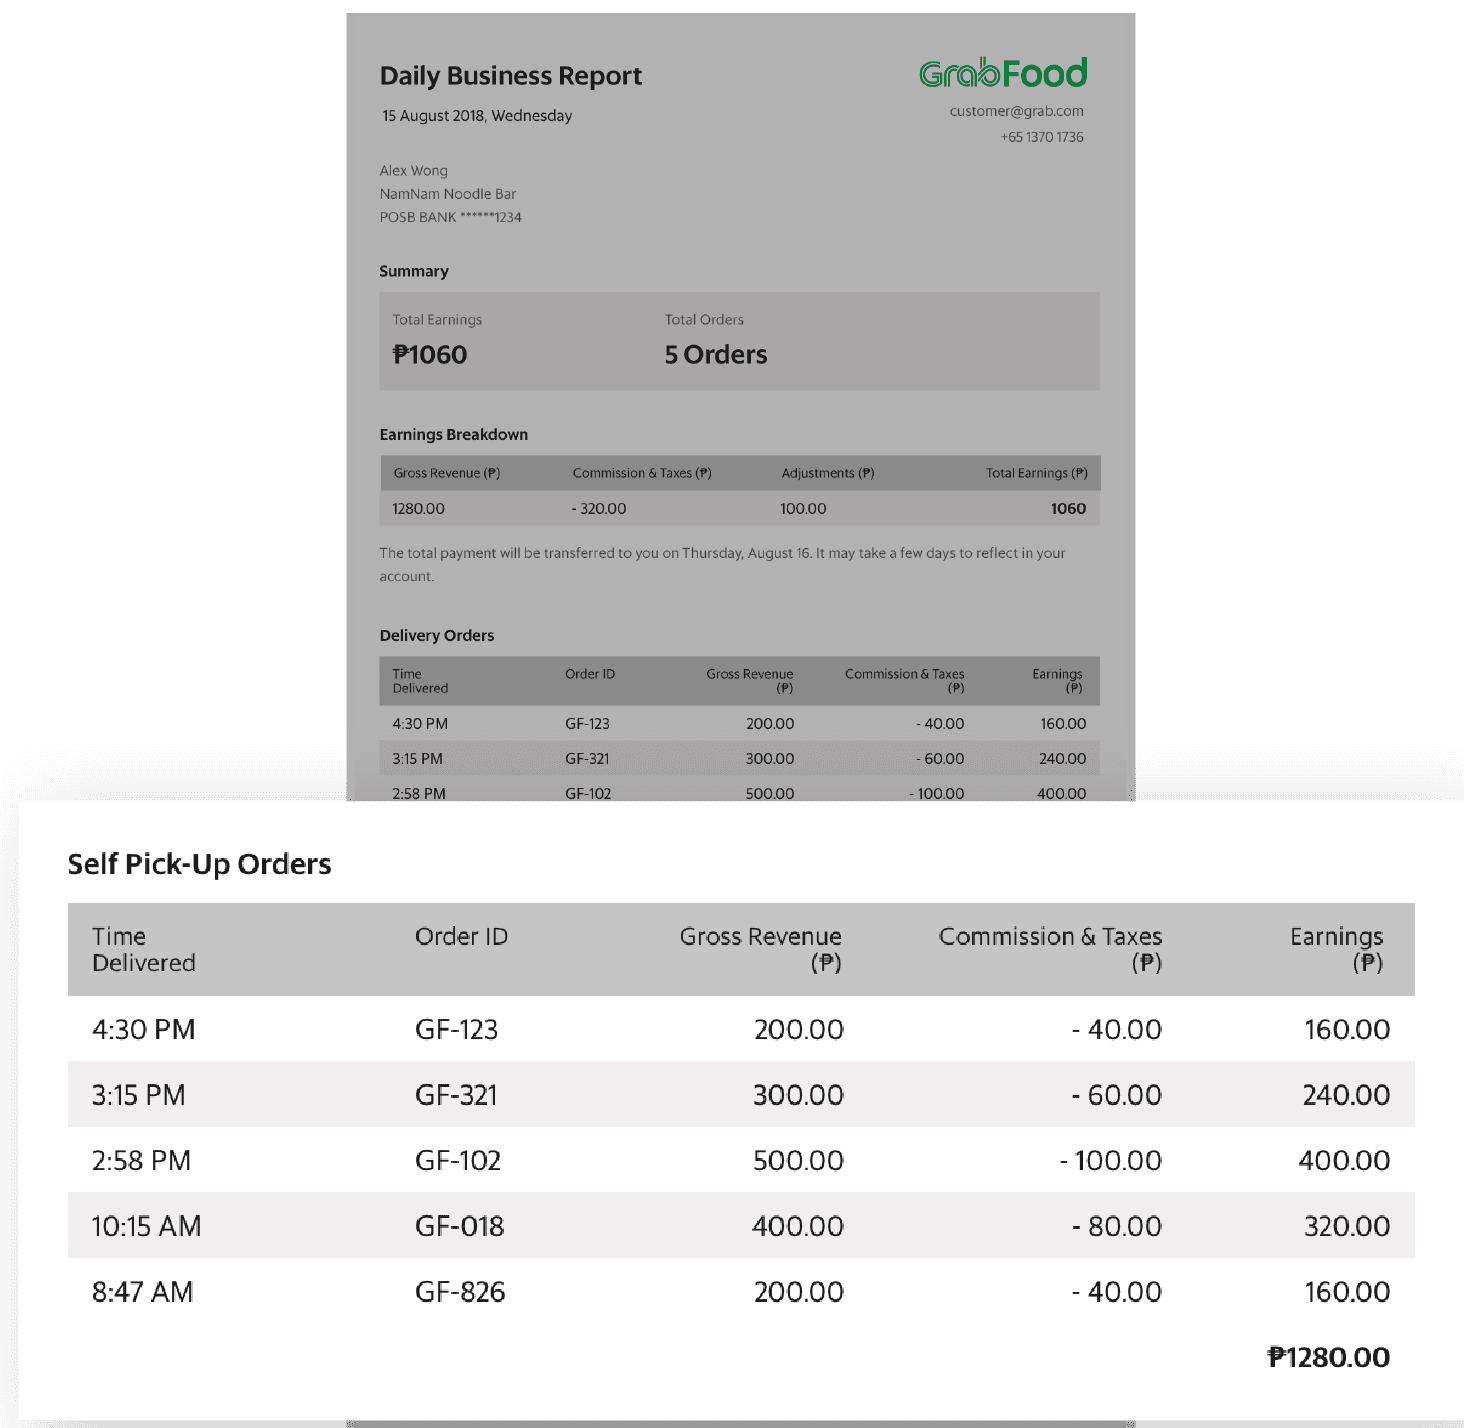Click the 100.00 adjustments value
Screen dimensions: 1464x1428
pos(803,509)
